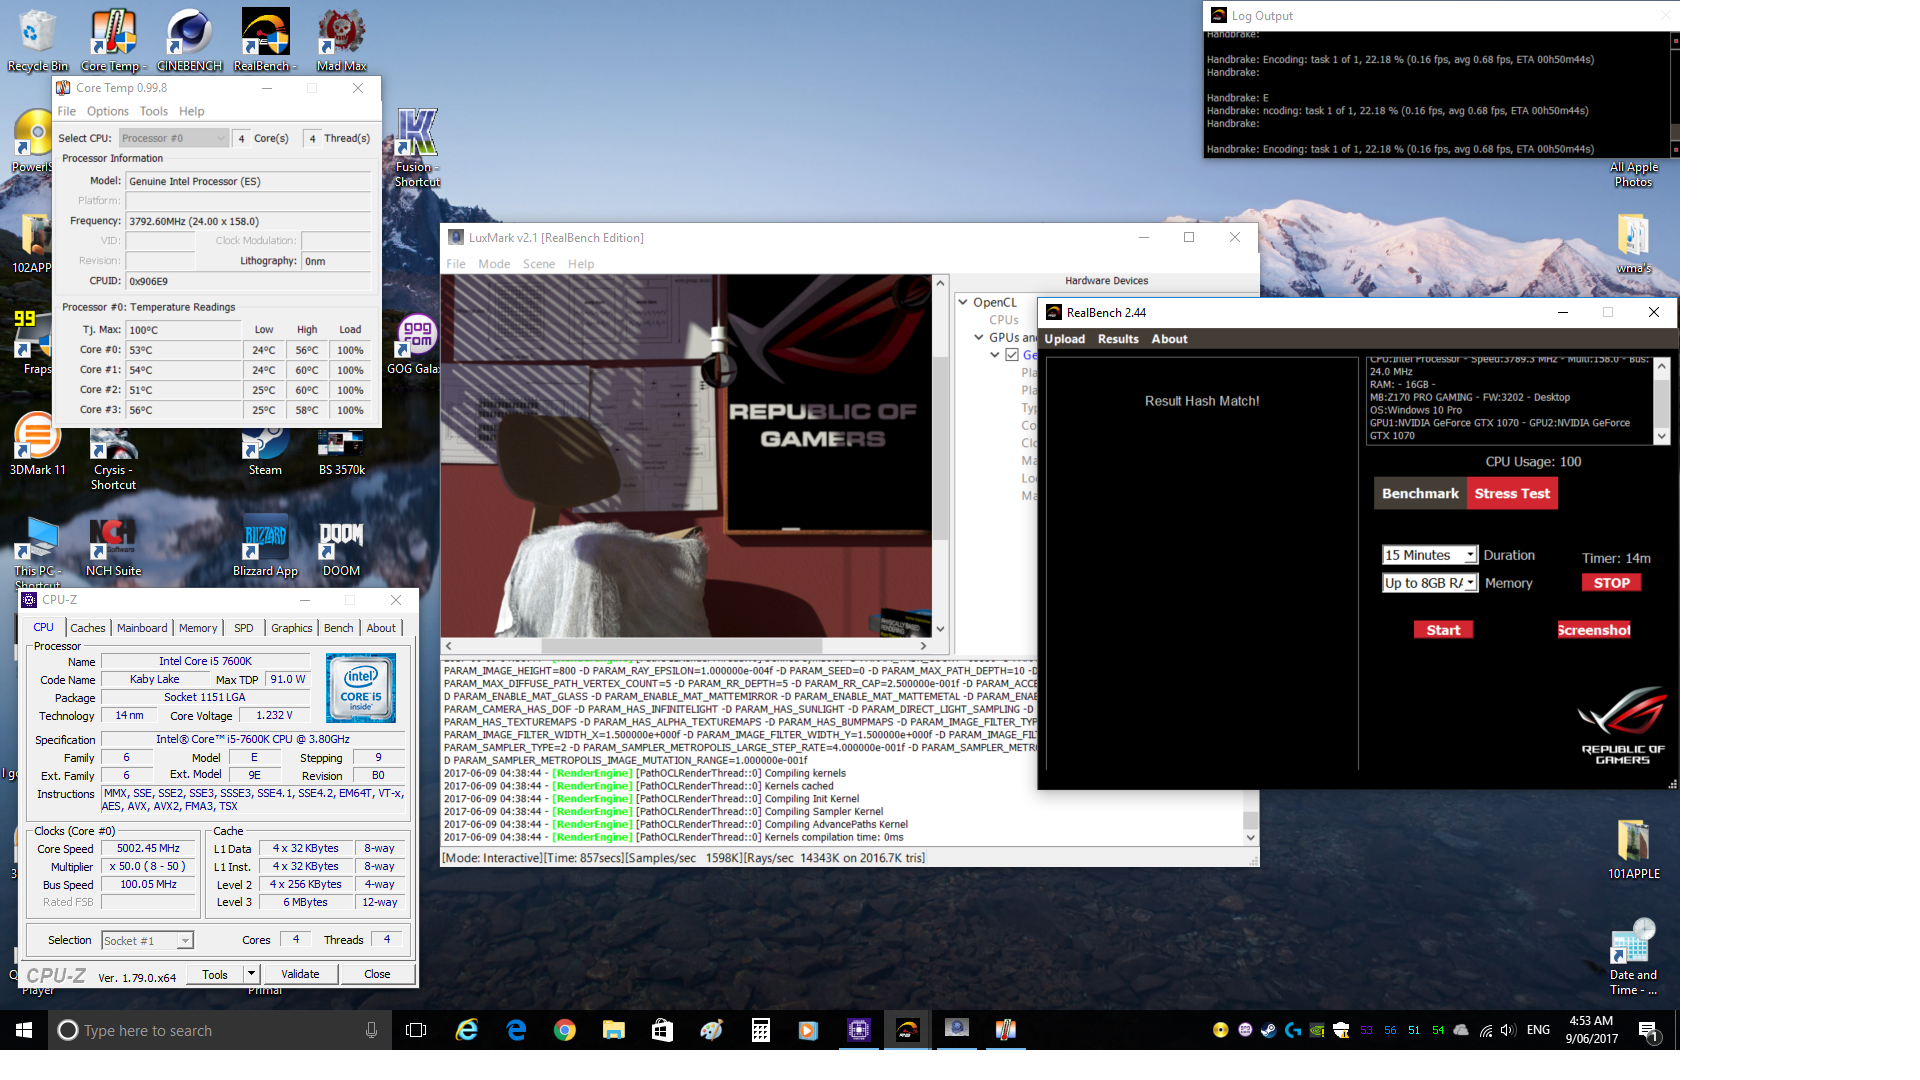Open the About menu in RealBench
This screenshot has width=1920, height=1080.
[x=1169, y=339]
